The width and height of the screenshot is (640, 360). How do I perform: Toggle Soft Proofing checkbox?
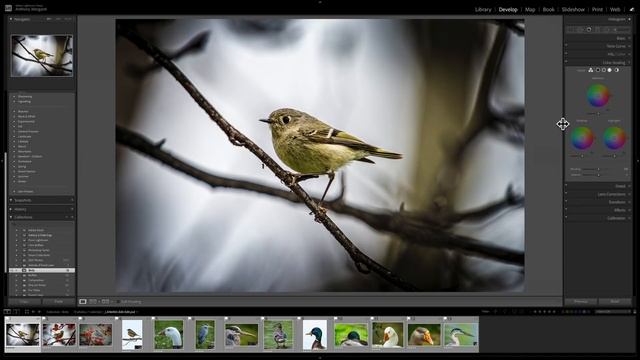(x=118, y=302)
